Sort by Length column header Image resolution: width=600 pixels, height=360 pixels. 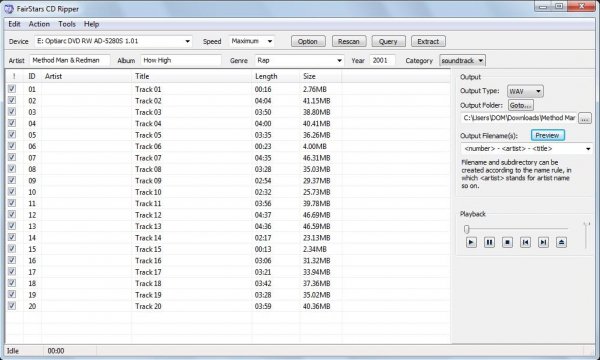coord(276,76)
